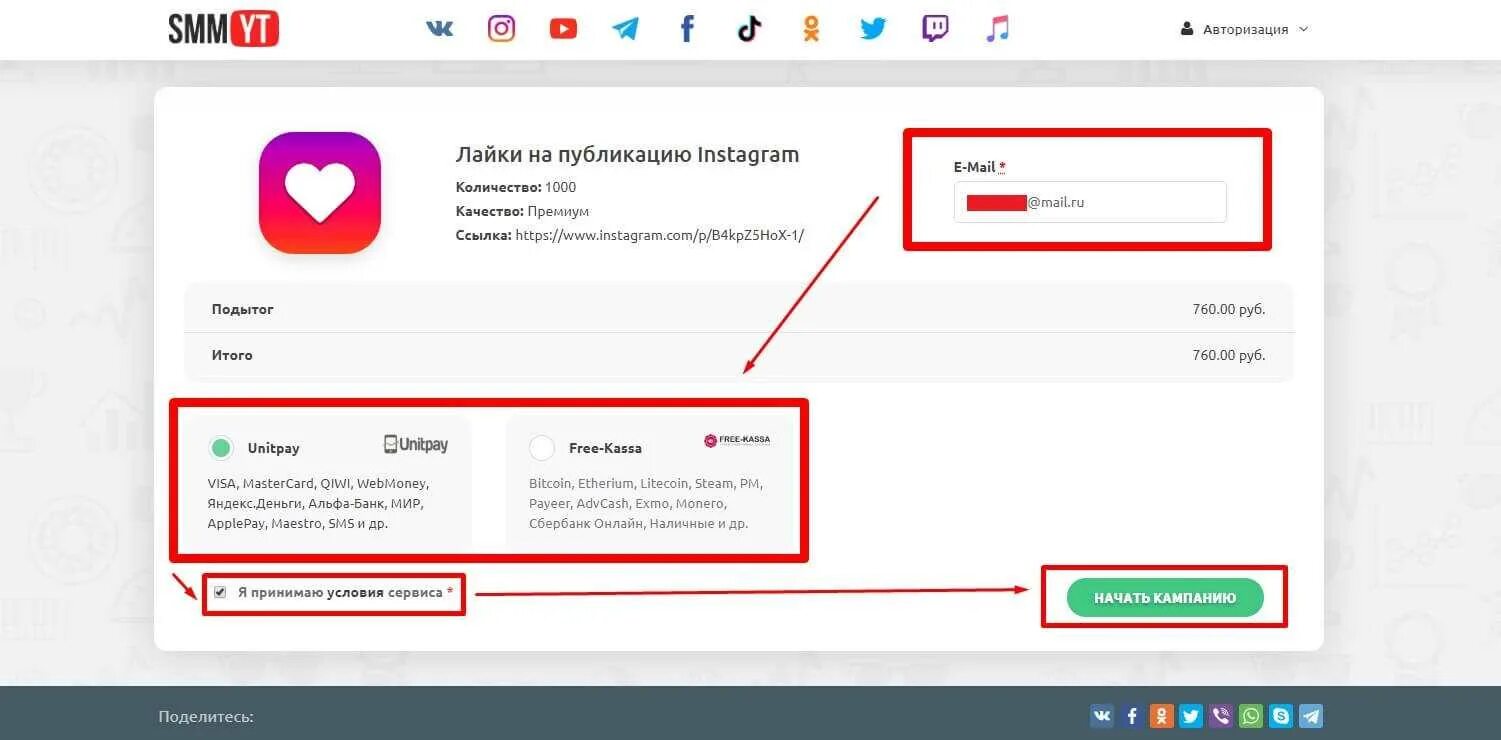Click the Итого amount 760.00 руб.

click(1229, 355)
